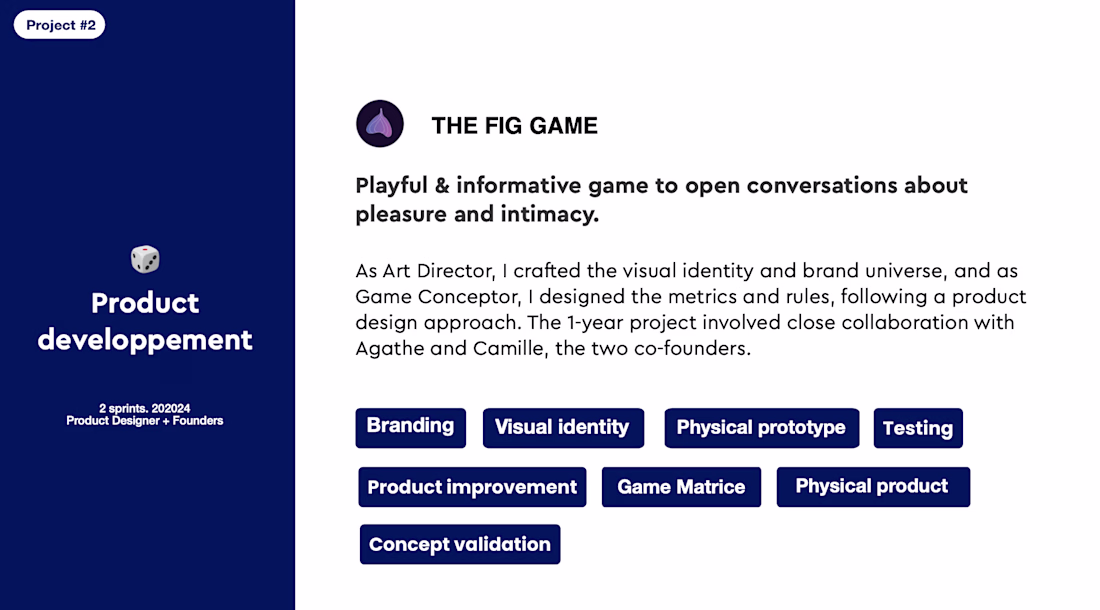This screenshot has height=610, width=1100.
Task: Click the Playful & informative game tagline
Action: 662,200
